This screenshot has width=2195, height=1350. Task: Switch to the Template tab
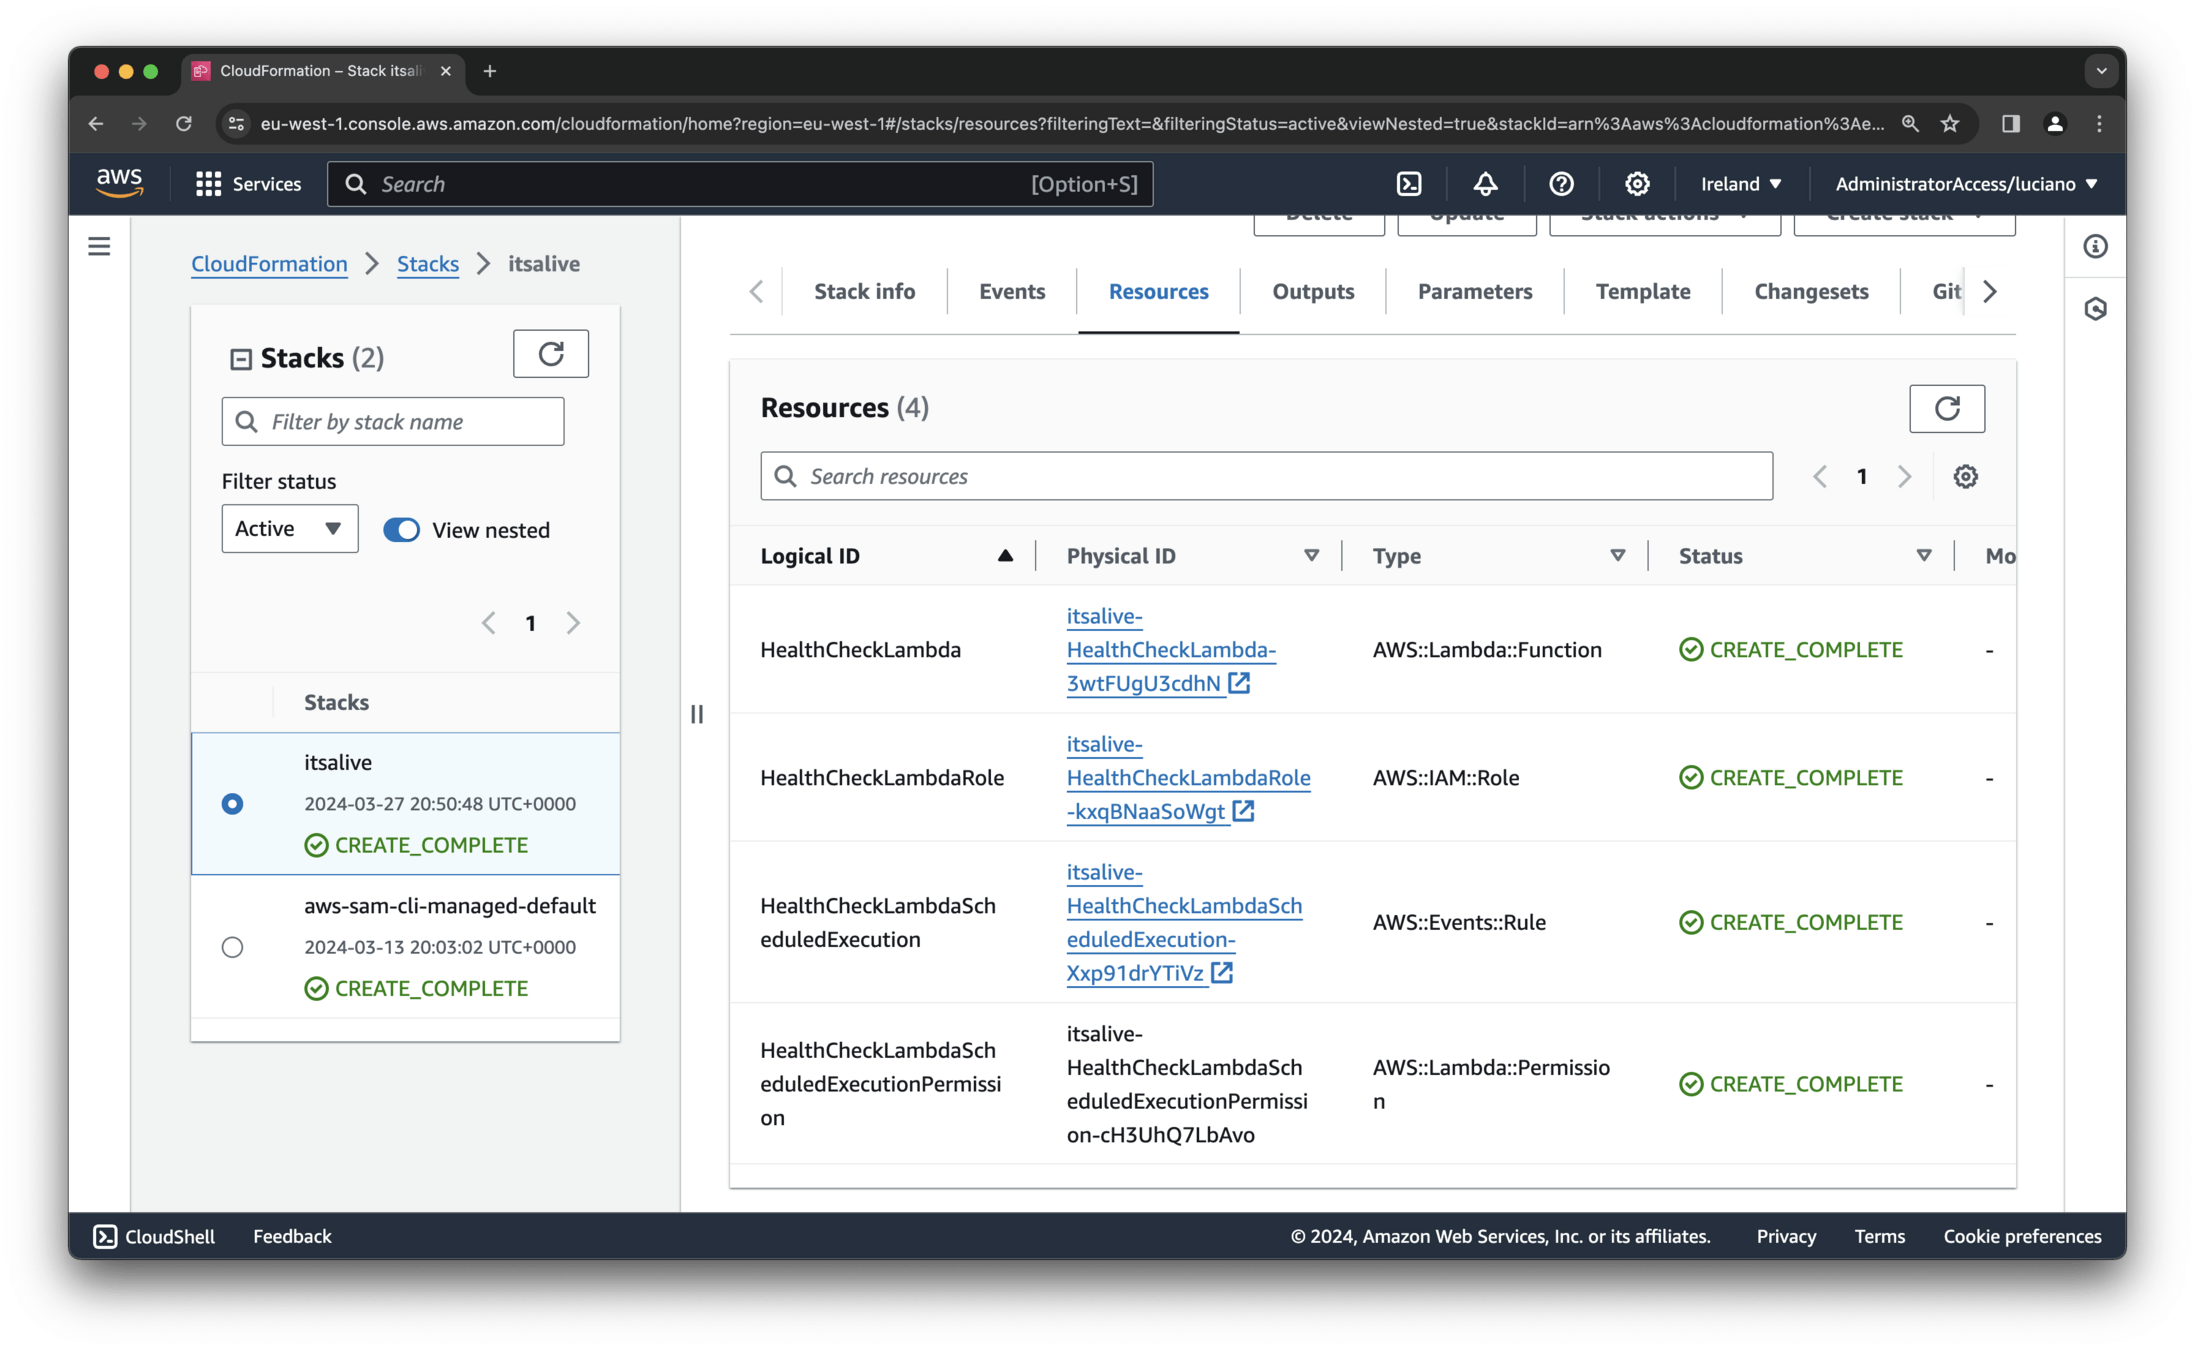[1642, 291]
